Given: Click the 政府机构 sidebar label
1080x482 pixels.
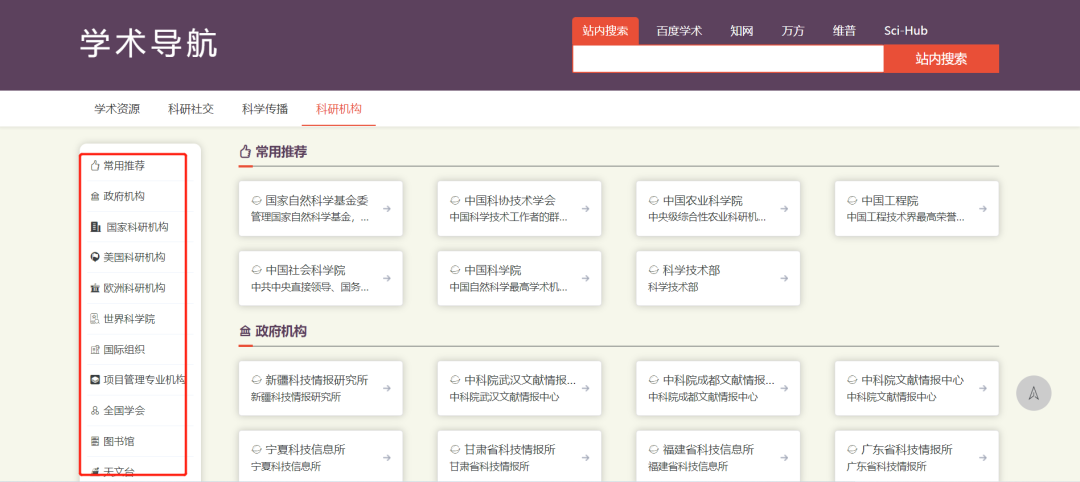Looking at the screenshot, I should (x=124, y=196).
